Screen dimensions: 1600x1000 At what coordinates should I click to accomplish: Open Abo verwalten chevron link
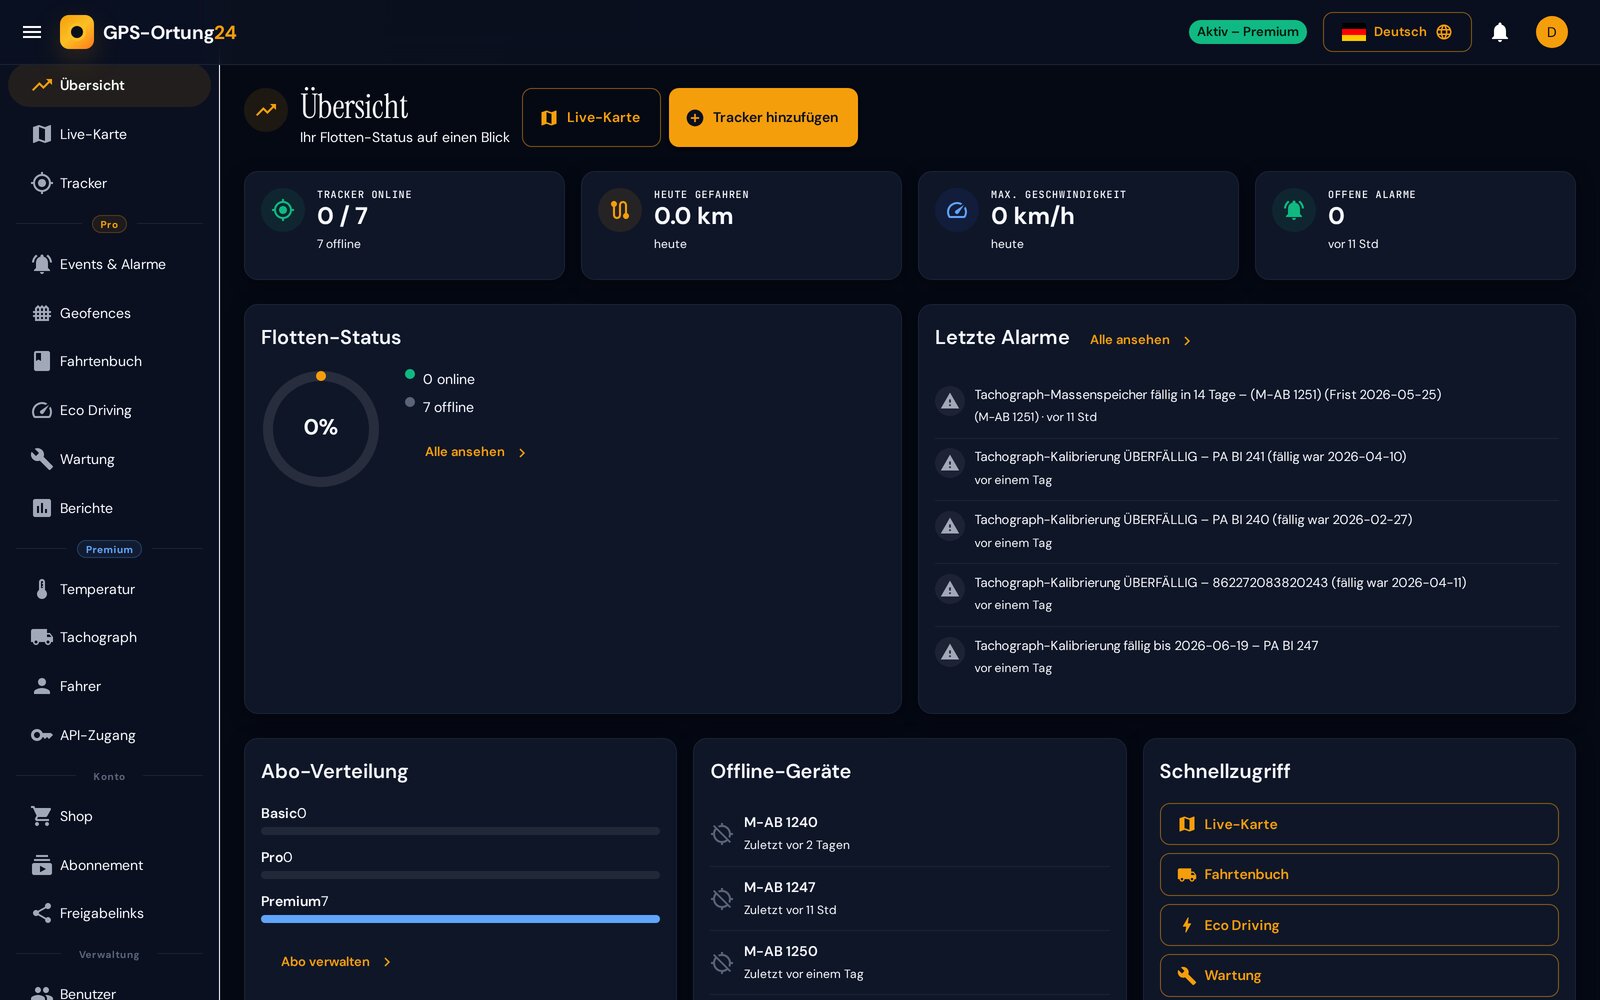point(336,962)
